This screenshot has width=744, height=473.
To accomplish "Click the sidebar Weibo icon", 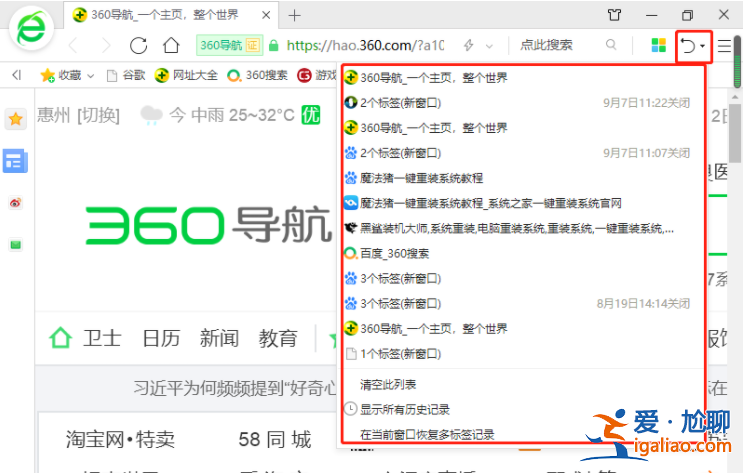I will point(15,203).
